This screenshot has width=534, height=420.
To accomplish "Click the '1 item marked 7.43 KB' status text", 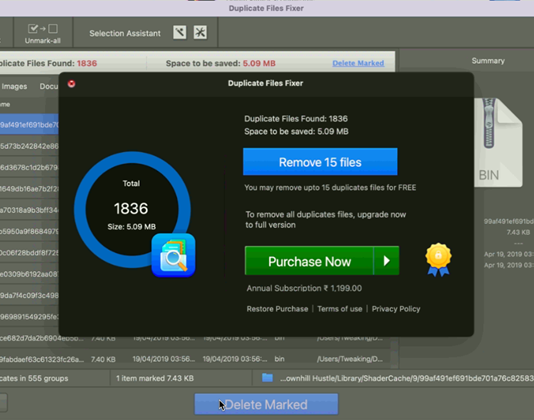I will click(155, 378).
